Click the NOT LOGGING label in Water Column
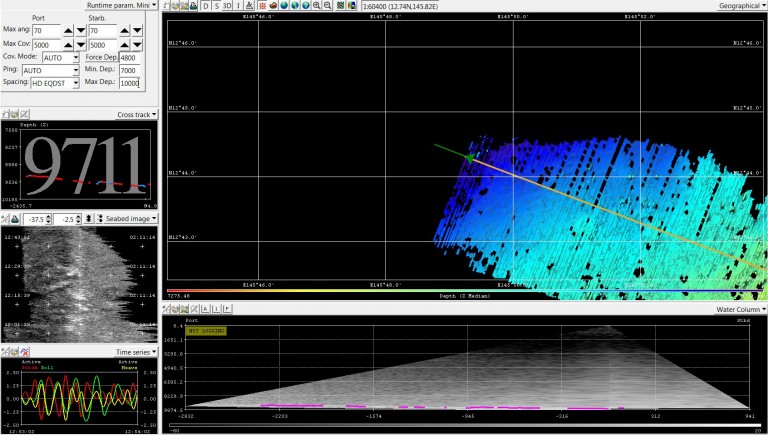The width and height of the screenshot is (768, 435). (x=206, y=331)
